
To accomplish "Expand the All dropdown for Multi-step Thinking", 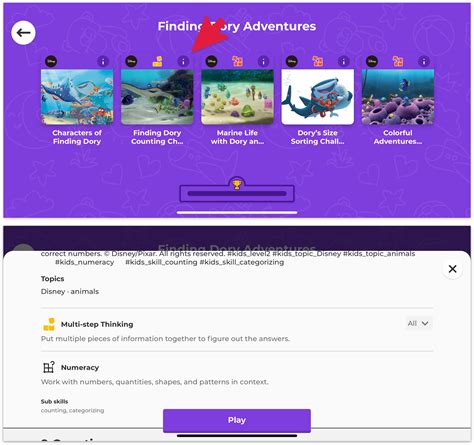I will point(418,323).
